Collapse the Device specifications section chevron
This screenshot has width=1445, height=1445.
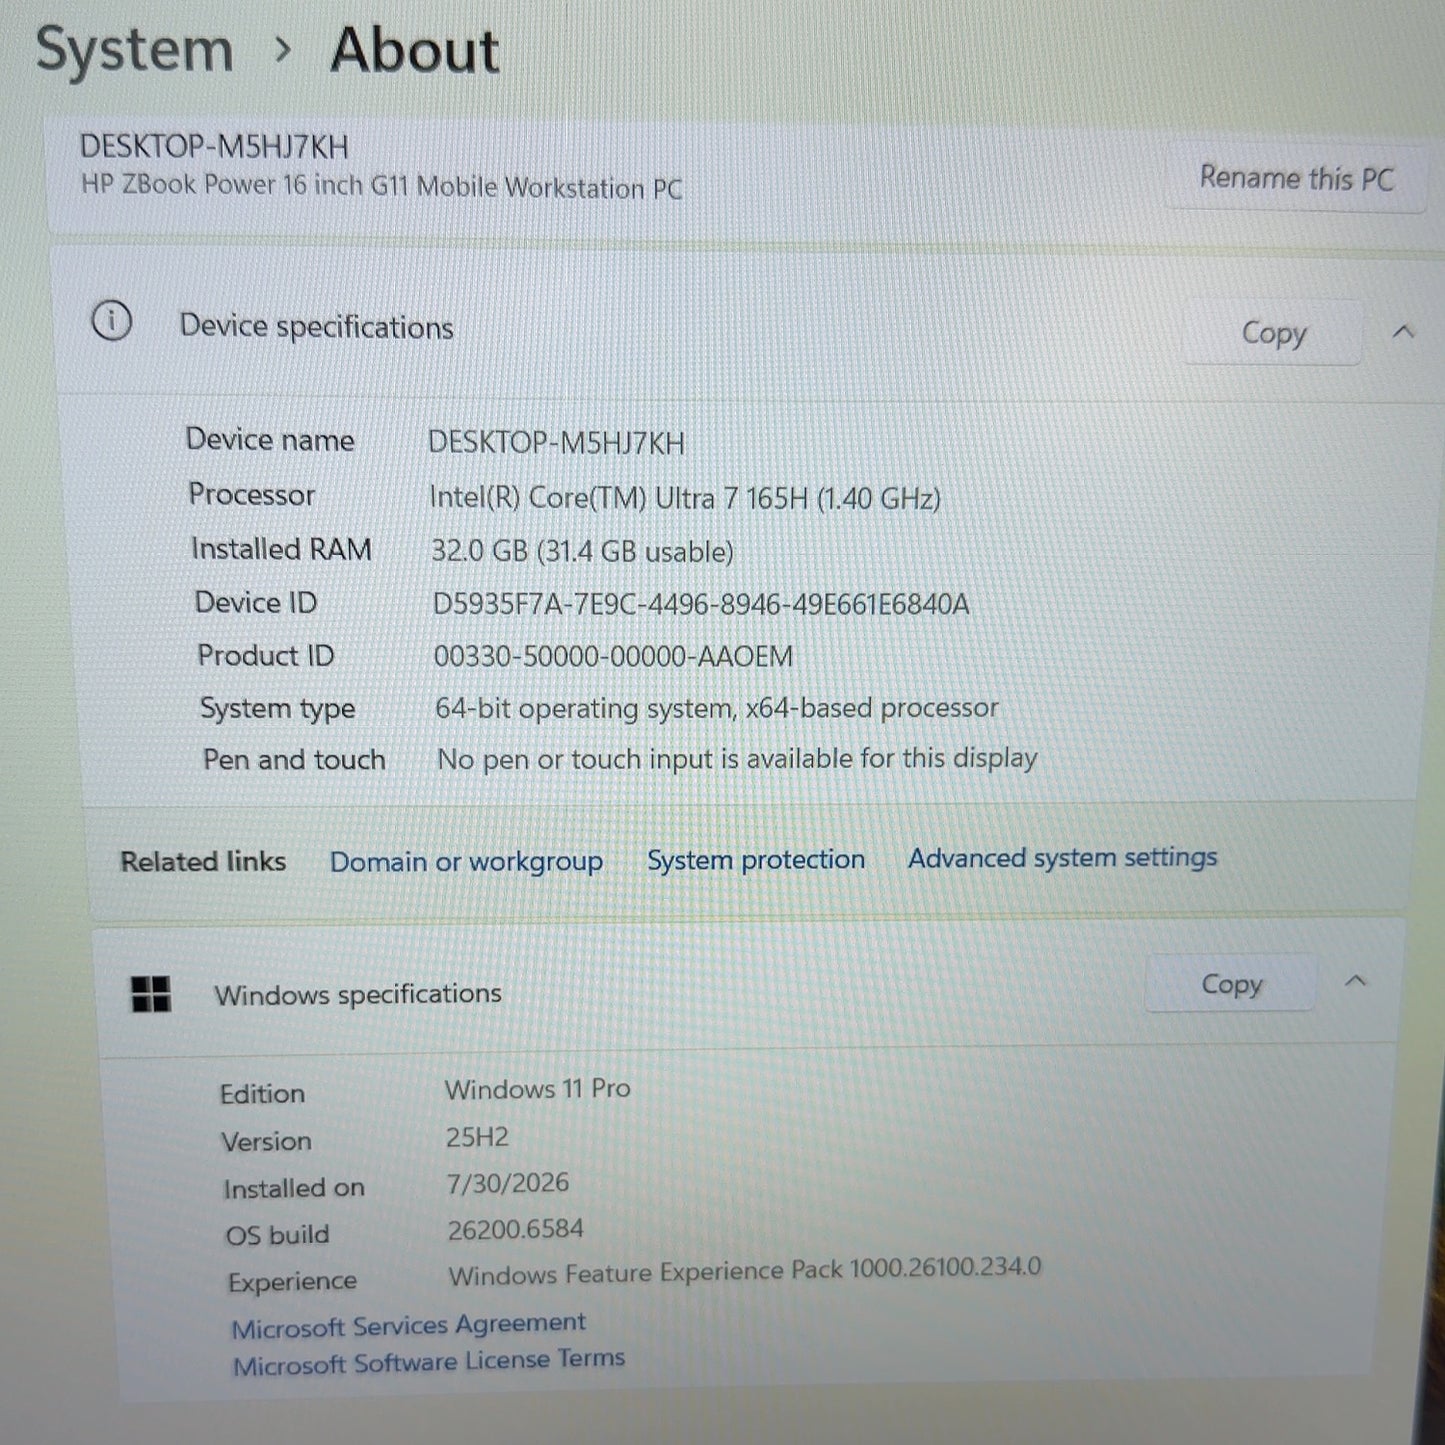[x=1403, y=332]
